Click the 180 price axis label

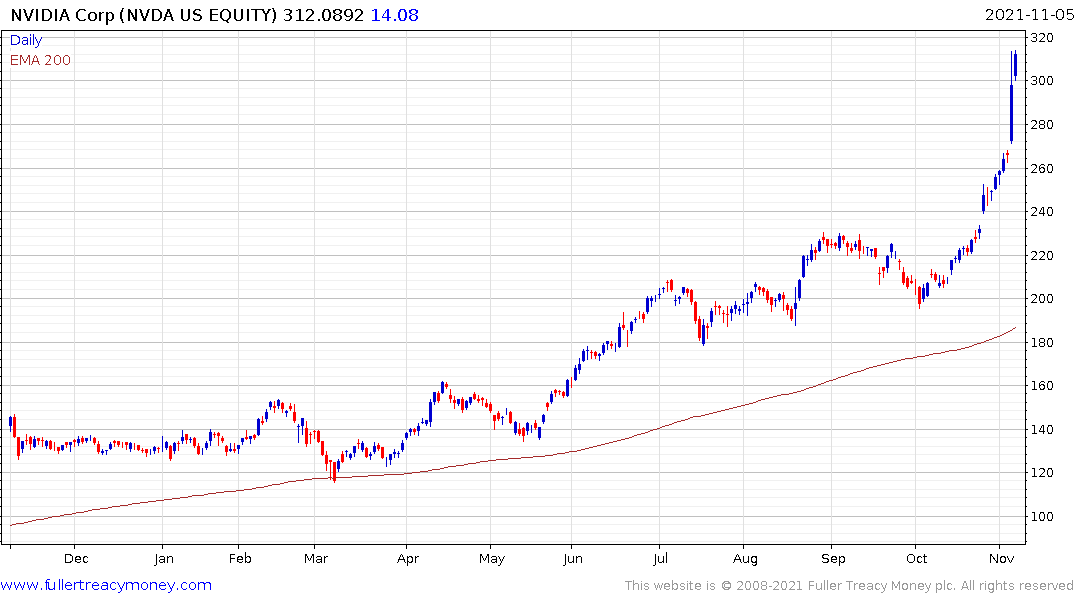1042,343
